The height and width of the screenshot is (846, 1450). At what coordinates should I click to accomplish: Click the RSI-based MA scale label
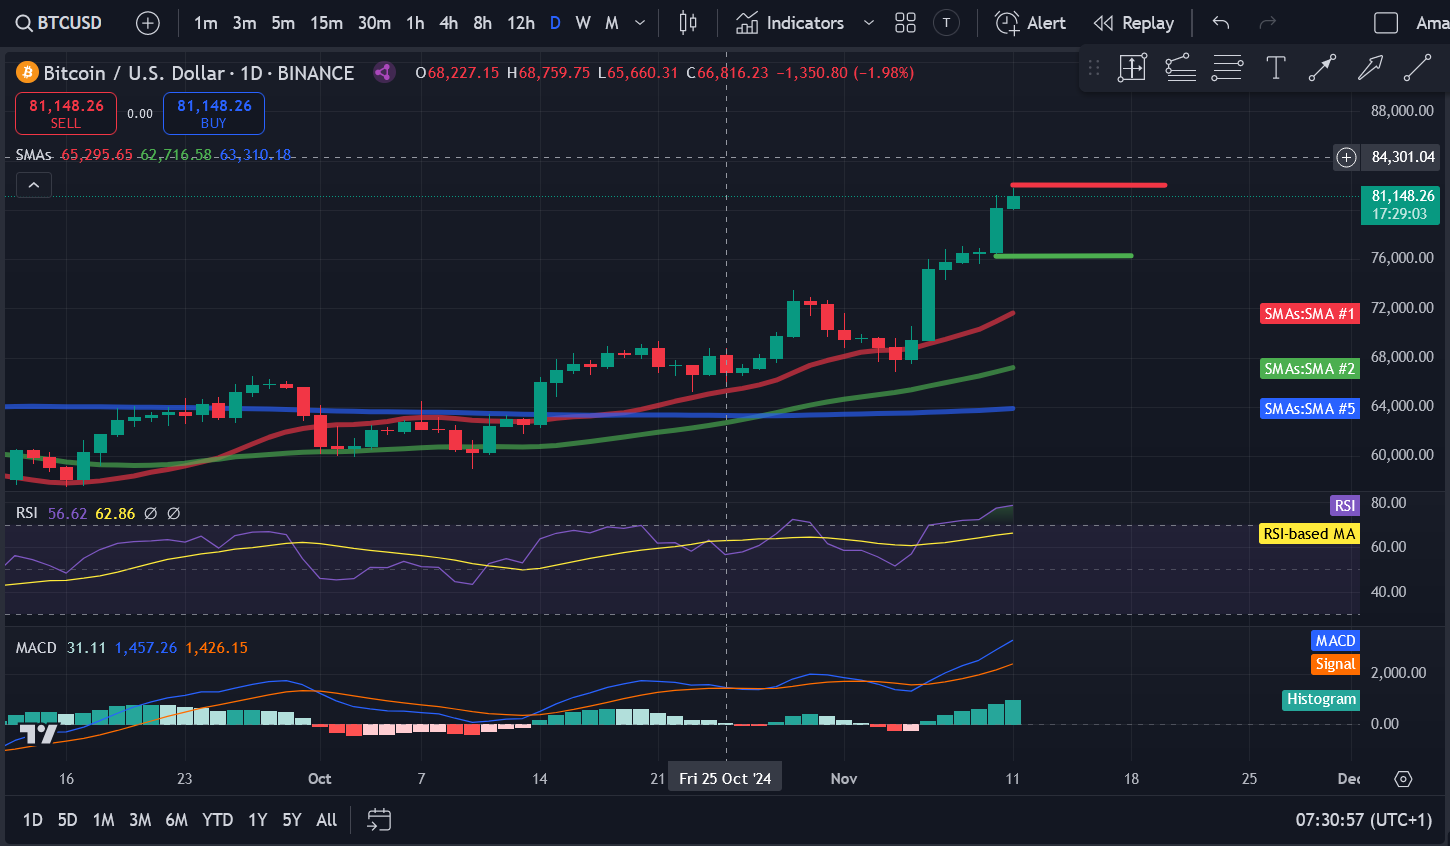tap(1309, 534)
